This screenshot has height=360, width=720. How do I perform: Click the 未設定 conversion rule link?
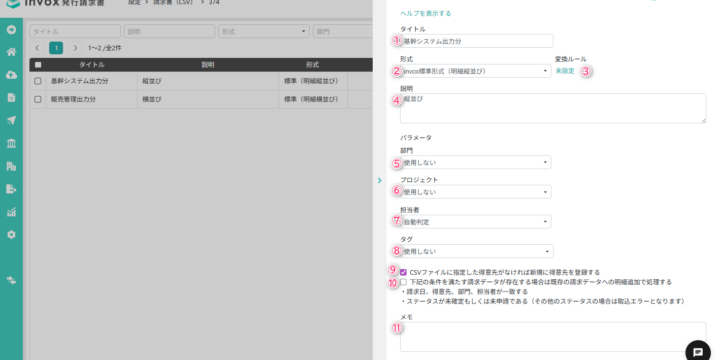(565, 71)
